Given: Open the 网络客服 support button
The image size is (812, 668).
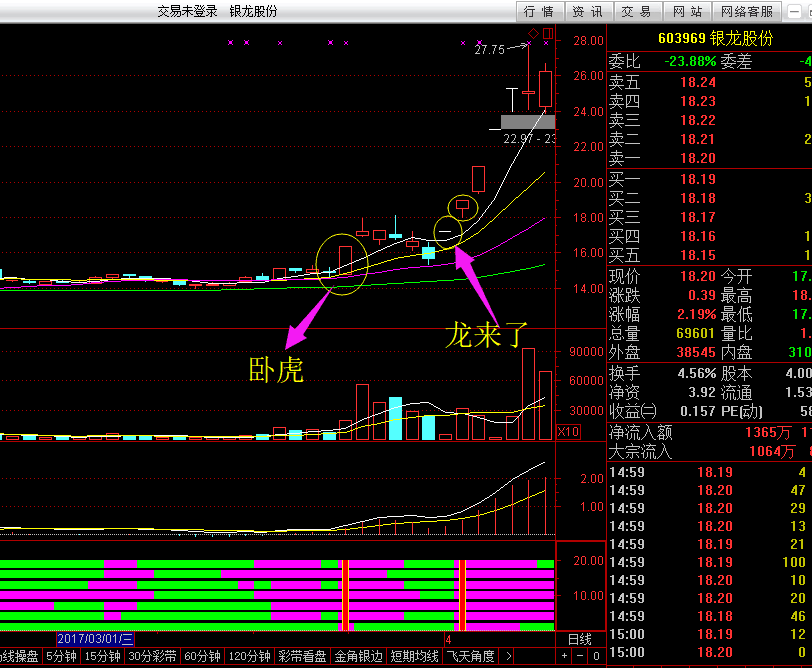Looking at the screenshot, I should click(x=747, y=11).
